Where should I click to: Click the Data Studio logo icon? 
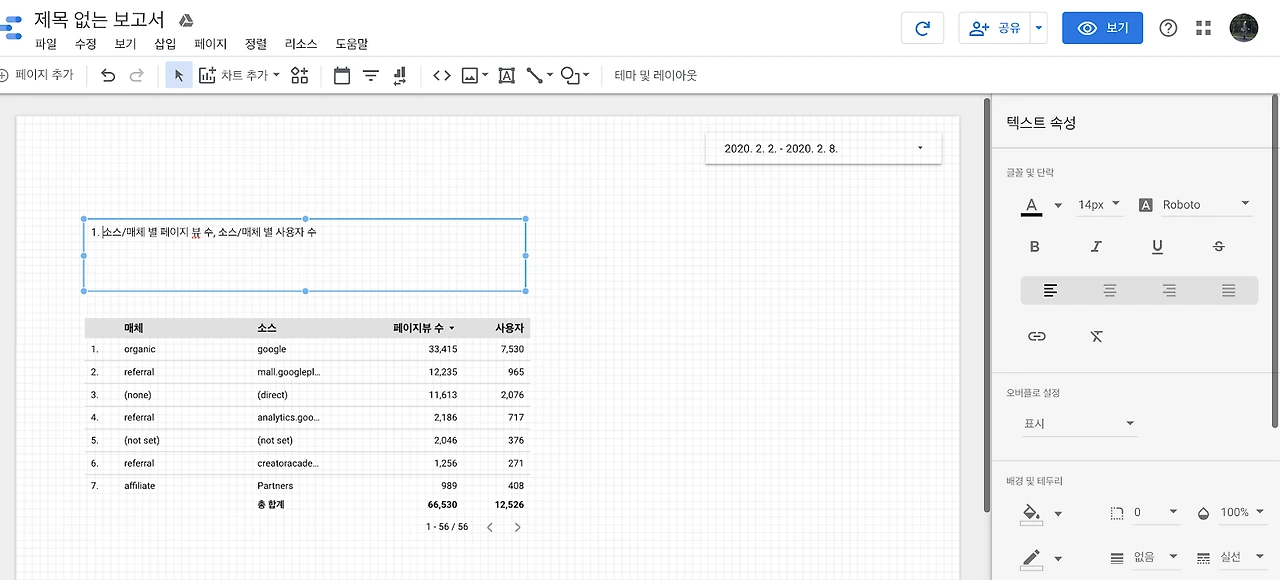tap(11, 27)
